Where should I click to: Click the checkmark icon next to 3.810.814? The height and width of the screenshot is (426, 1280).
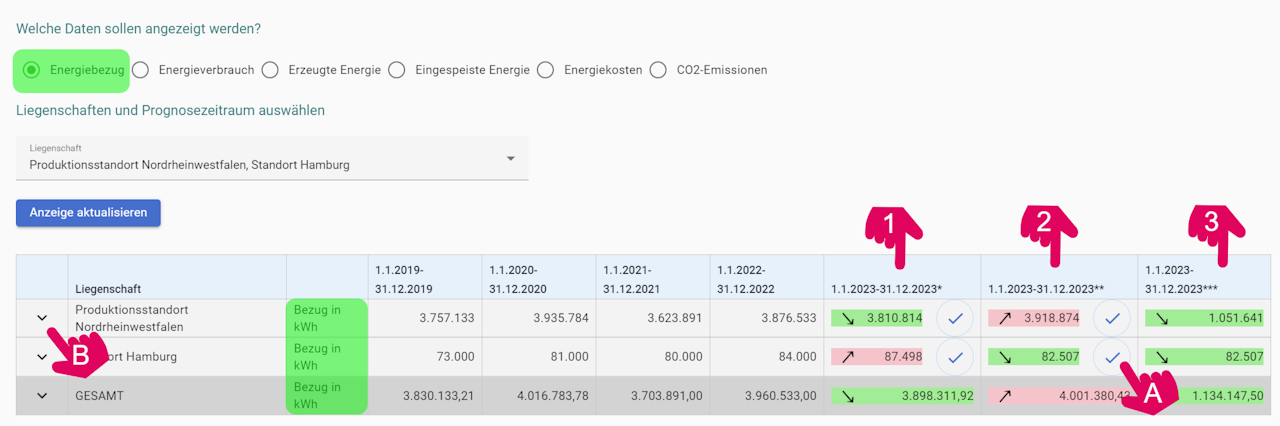954,319
